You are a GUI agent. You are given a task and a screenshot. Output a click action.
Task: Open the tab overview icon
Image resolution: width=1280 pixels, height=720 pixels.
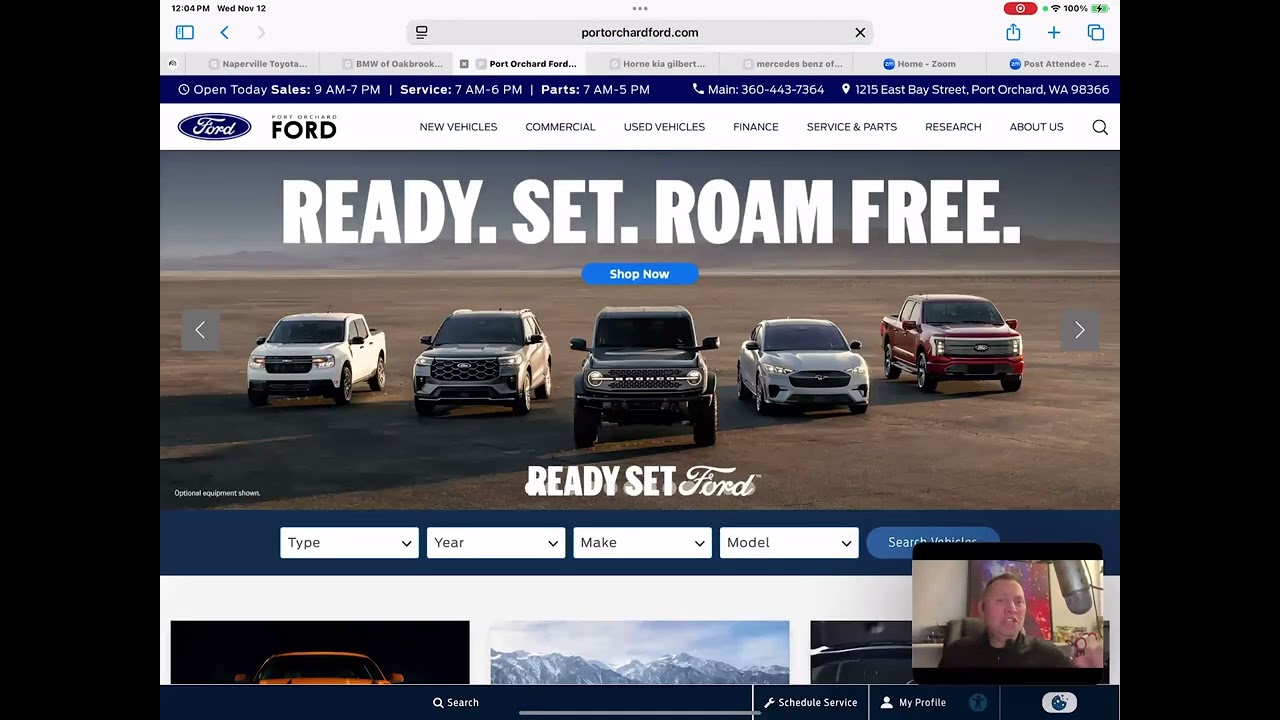(1096, 32)
